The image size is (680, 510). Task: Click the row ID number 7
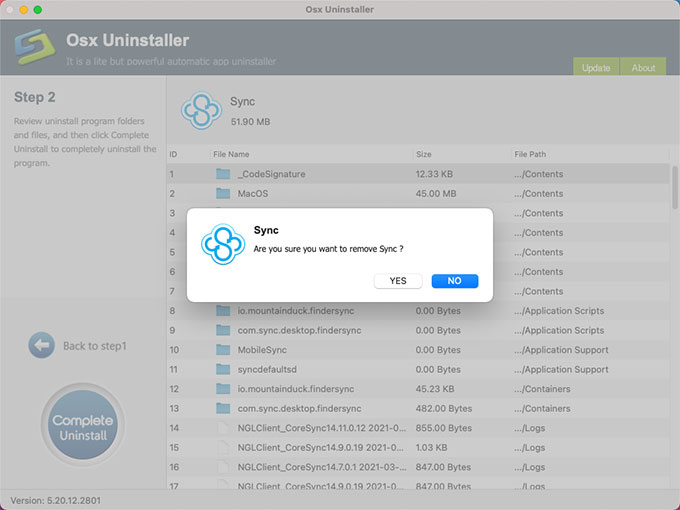tap(172, 291)
